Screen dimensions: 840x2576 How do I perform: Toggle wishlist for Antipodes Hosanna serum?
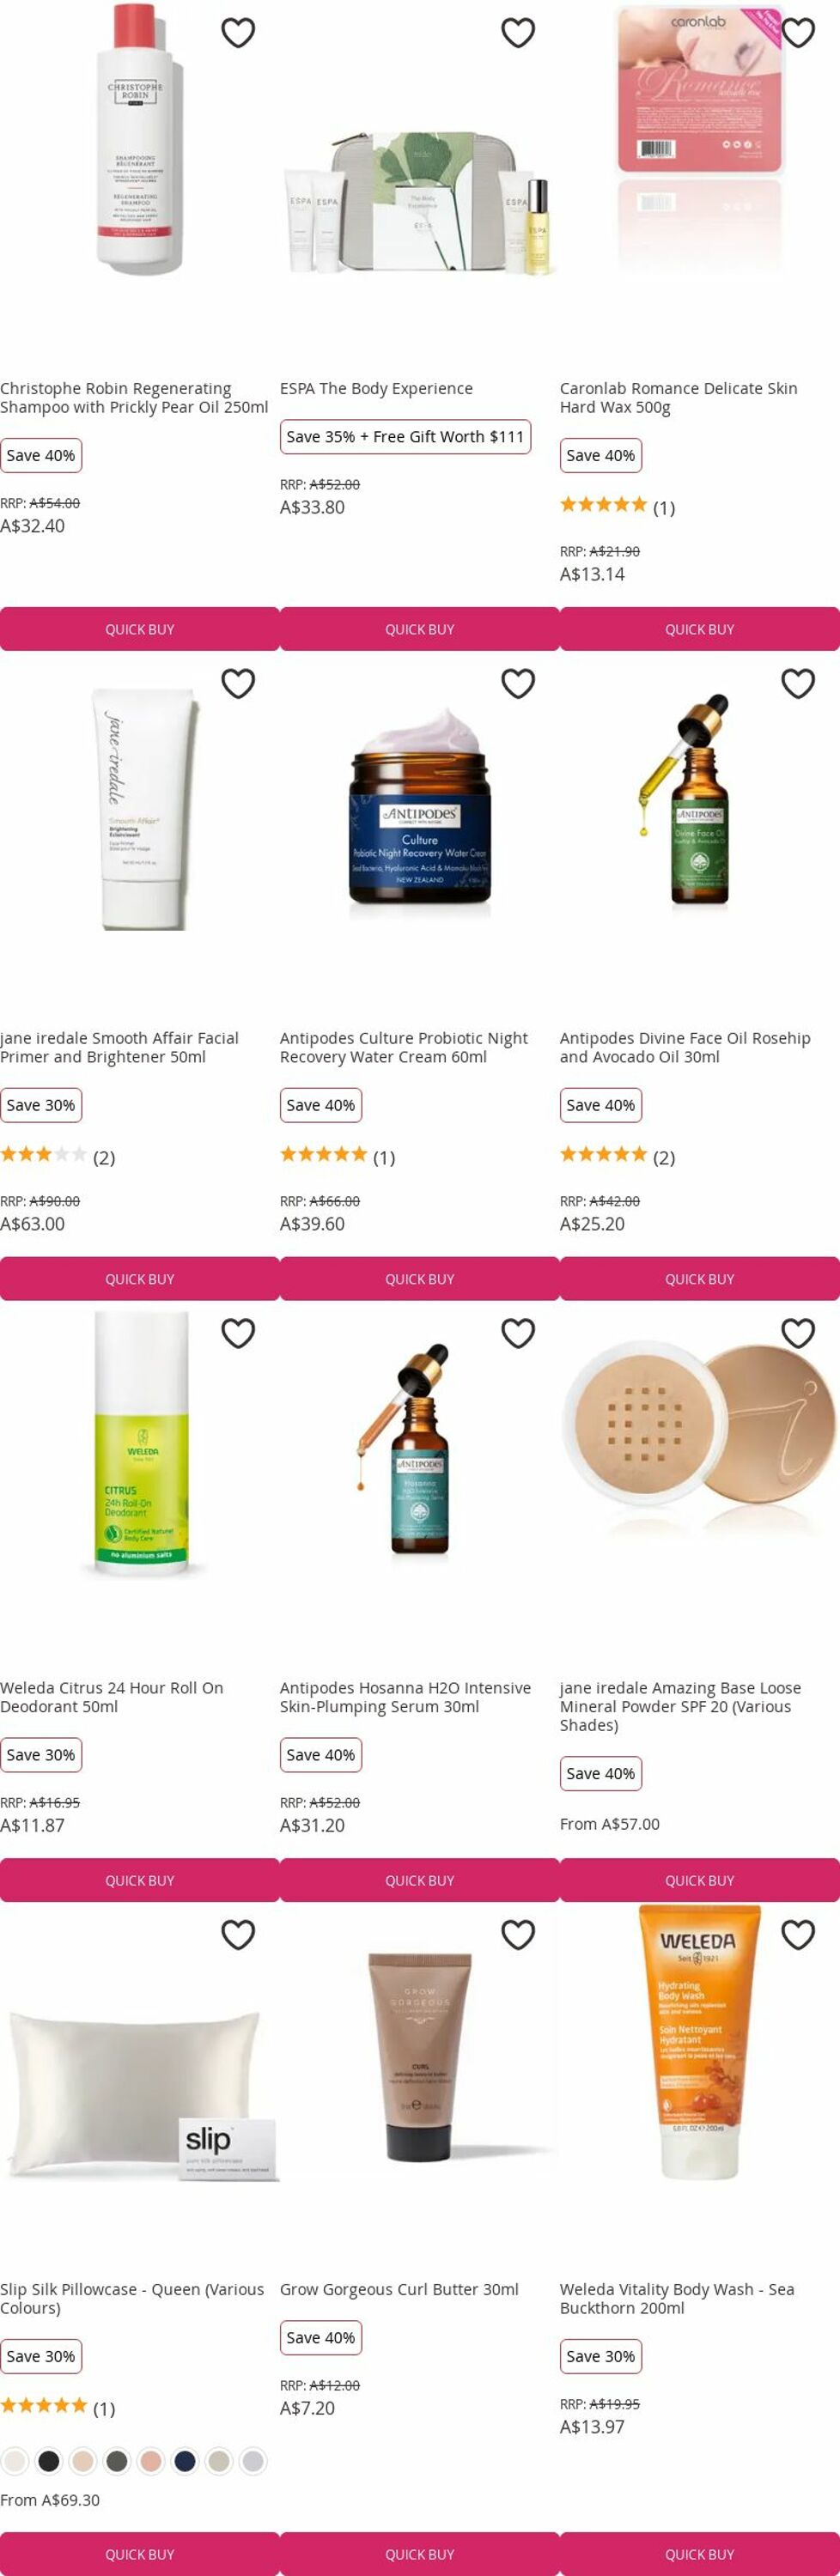518,1333
